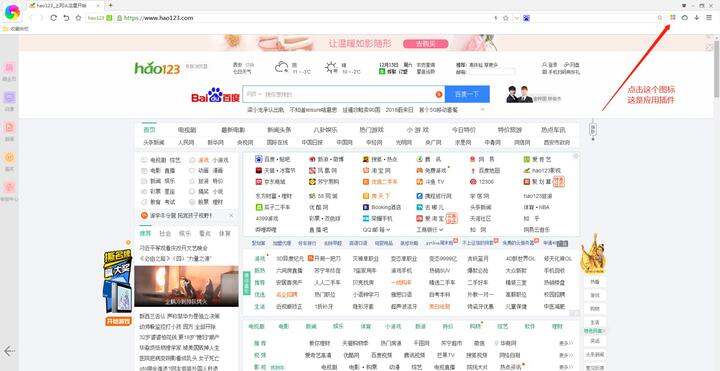The width and height of the screenshot is (720, 371).
Task: Select the 新闻头条 navigation tab
Action: click(279, 130)
